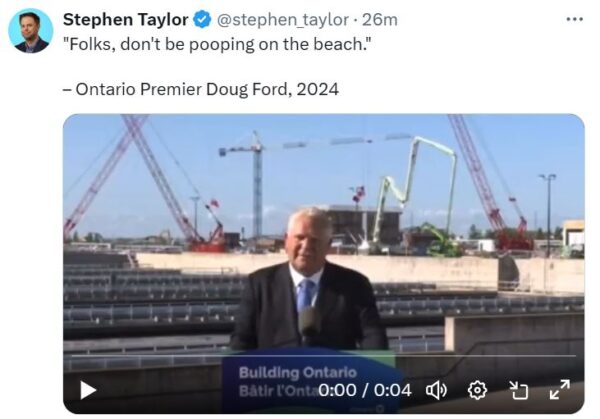Click the 0:00 / 0:04 time display
This screenshot has width=600, height=419.
point(365,390)
